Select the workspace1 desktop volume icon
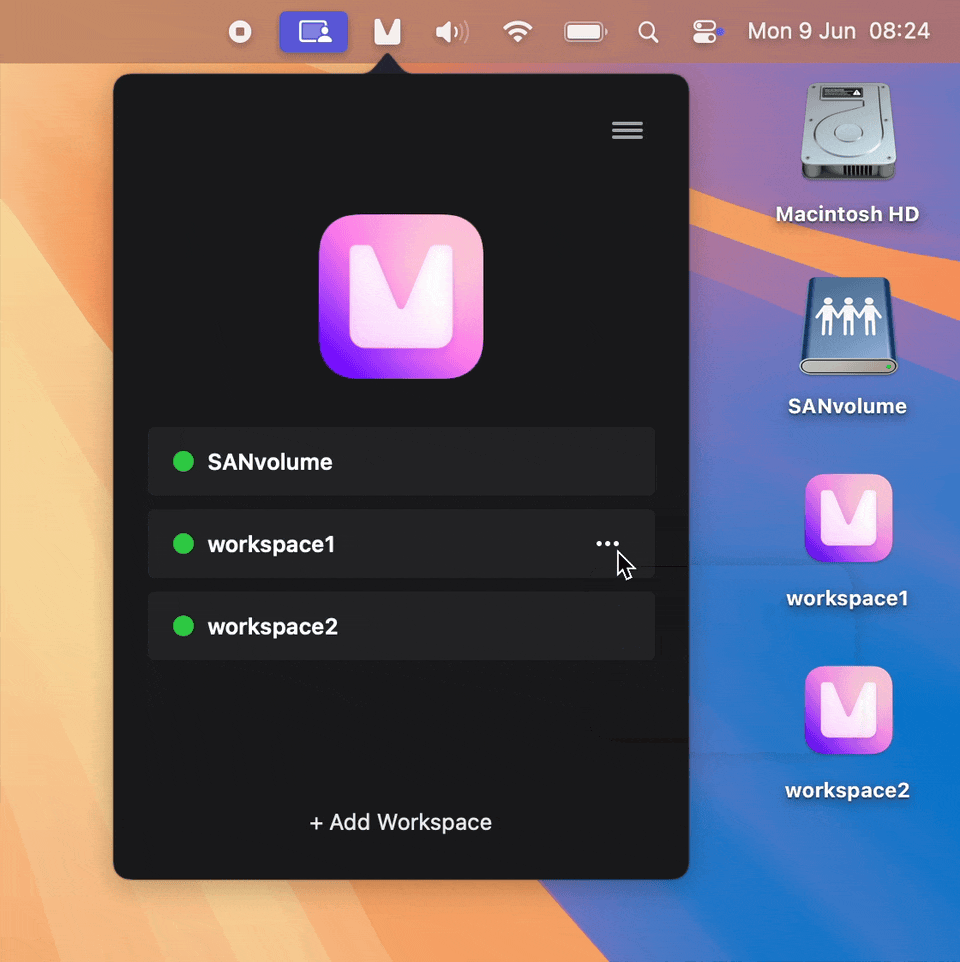 (848, 518)
